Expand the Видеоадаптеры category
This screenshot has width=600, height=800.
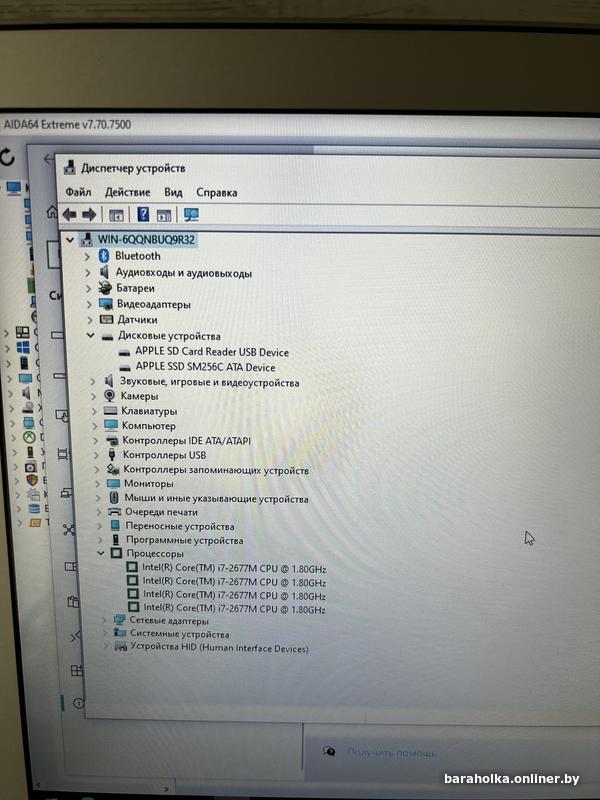point(89,305)
